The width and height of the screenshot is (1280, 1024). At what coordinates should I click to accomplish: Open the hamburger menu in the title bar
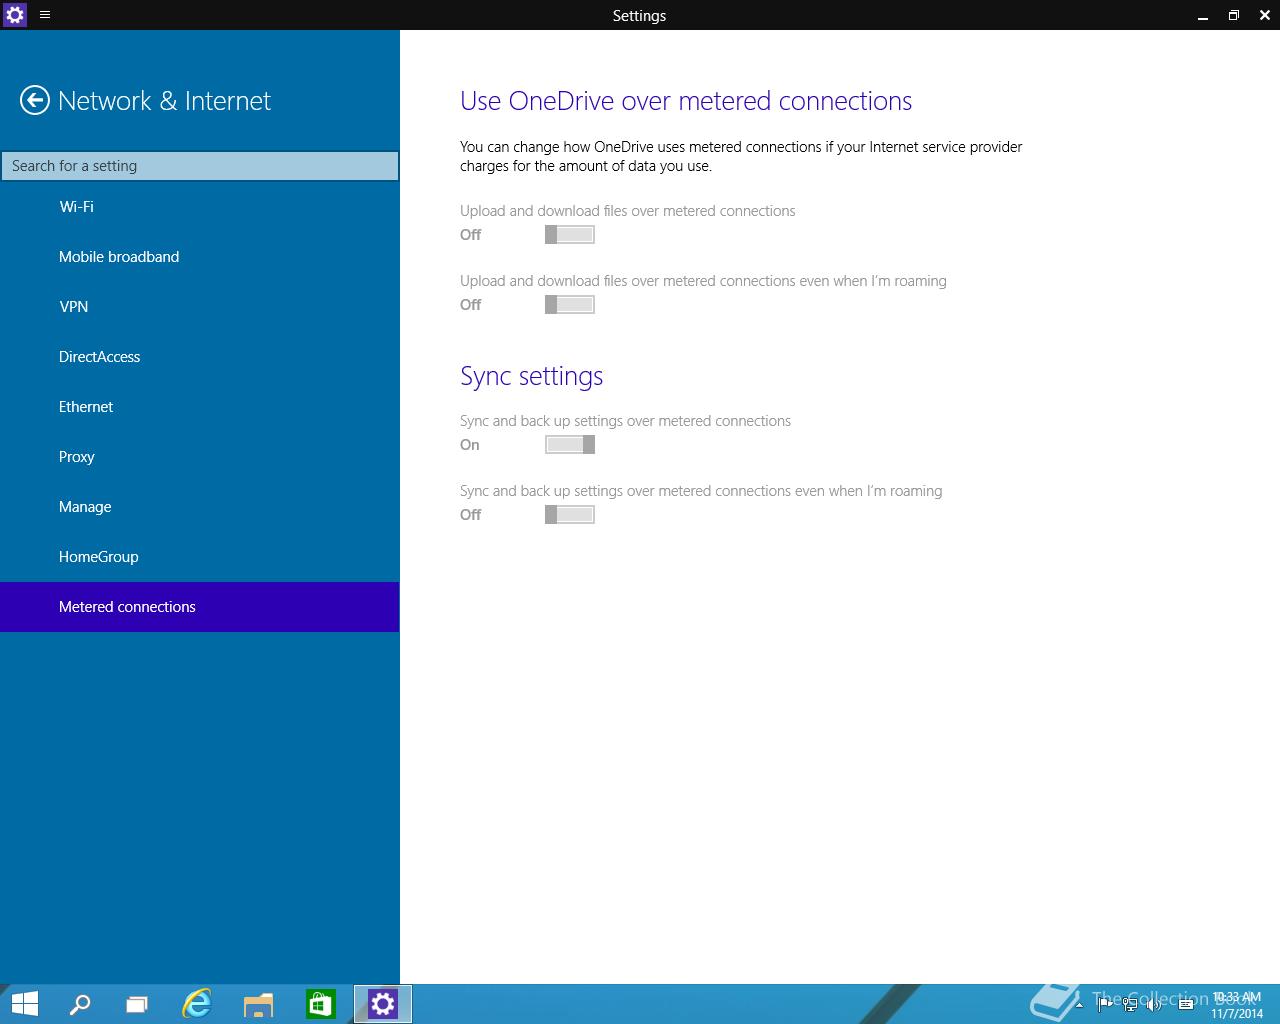[x=45, y=15]
